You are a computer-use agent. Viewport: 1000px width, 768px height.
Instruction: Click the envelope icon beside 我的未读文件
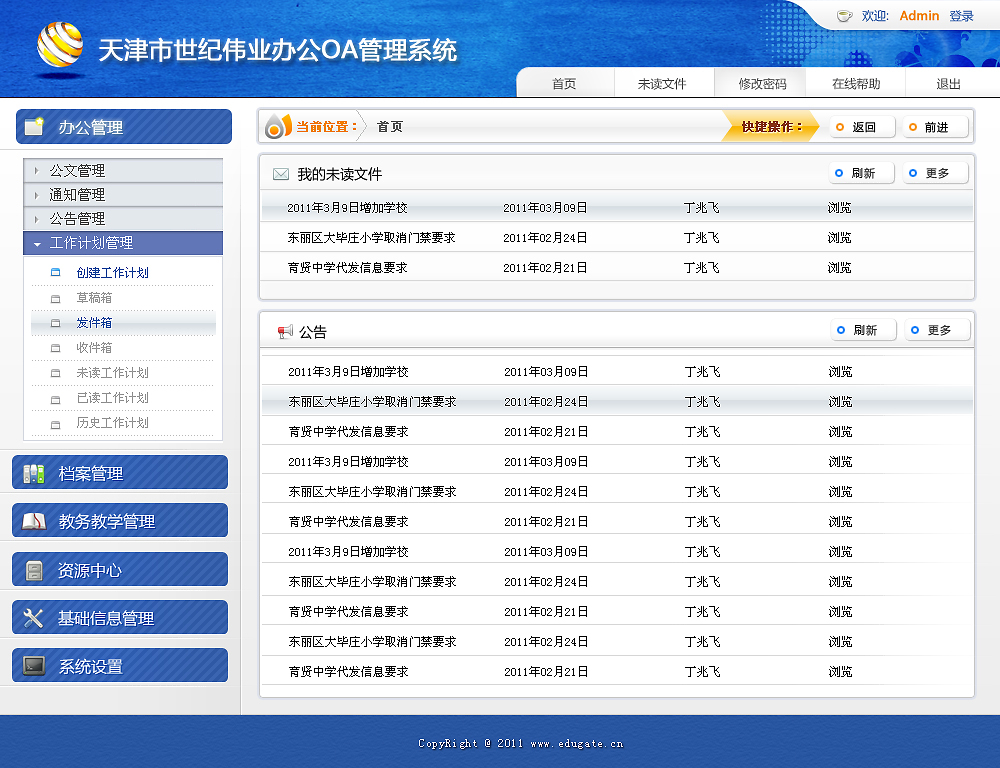[x=281, y=174]
